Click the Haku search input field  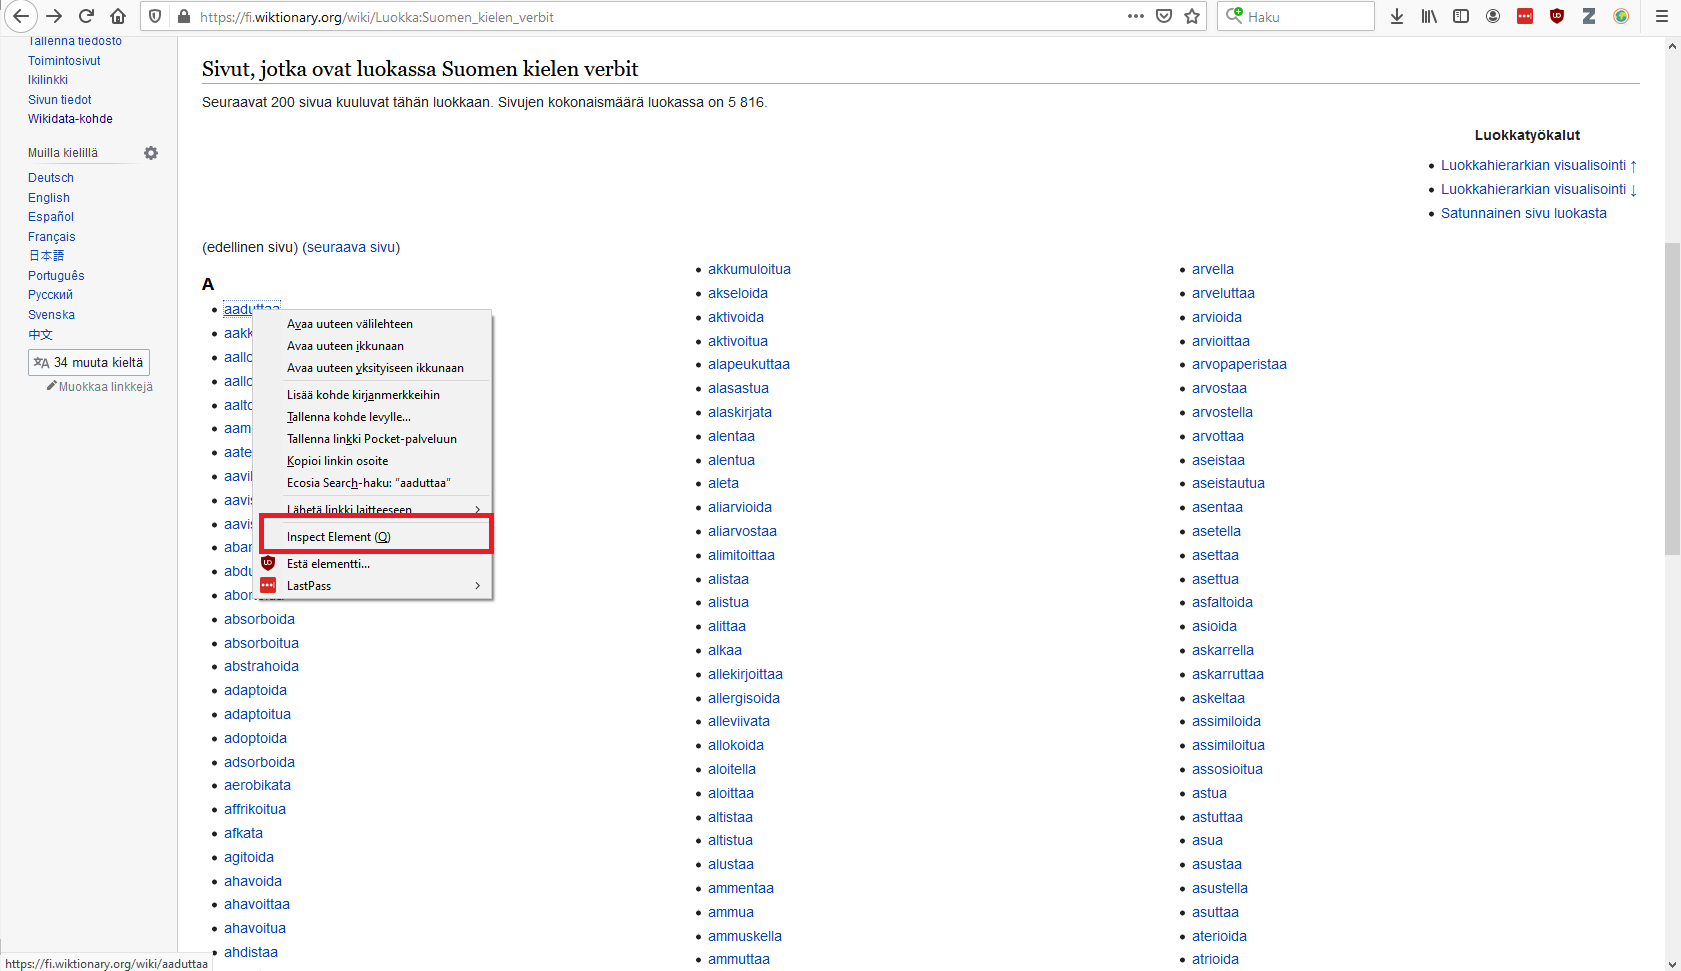(x=1306, y=17)
